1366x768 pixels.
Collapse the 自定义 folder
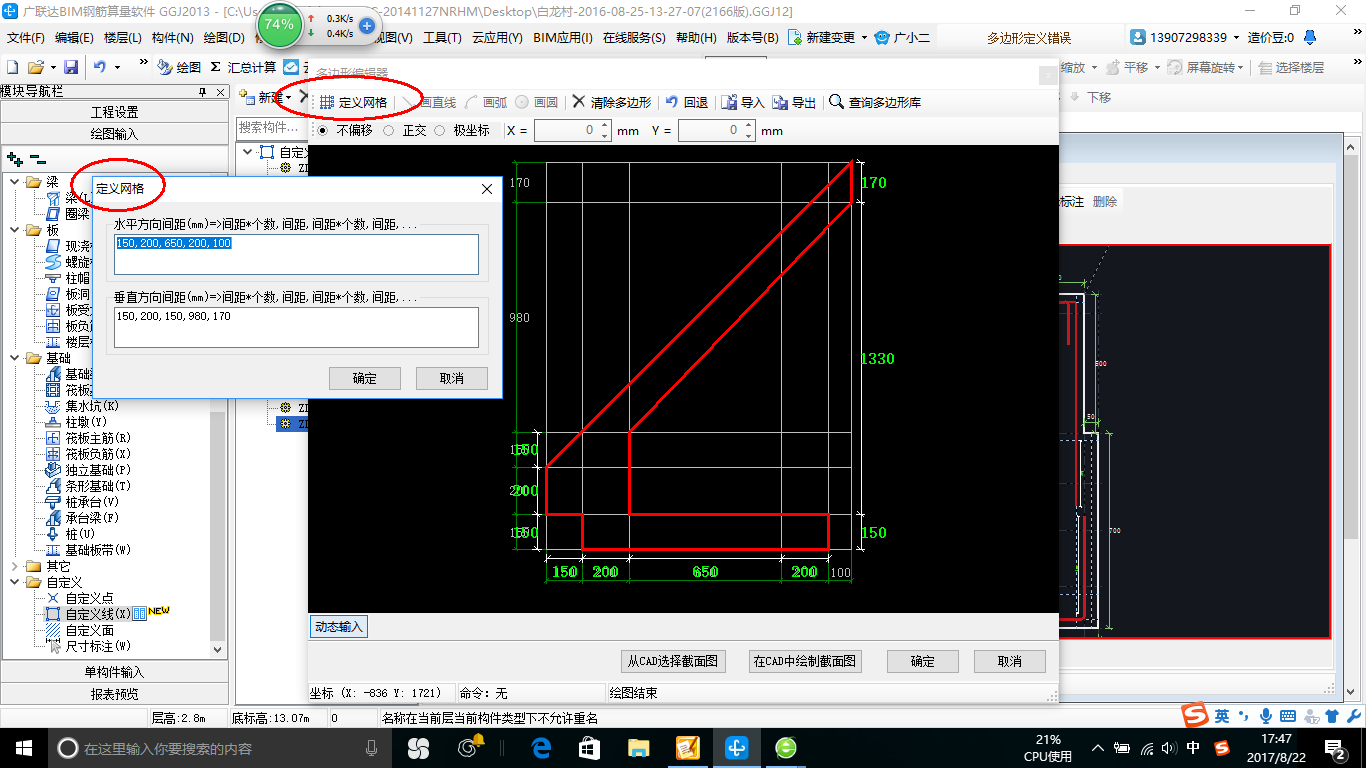(15, 582)
